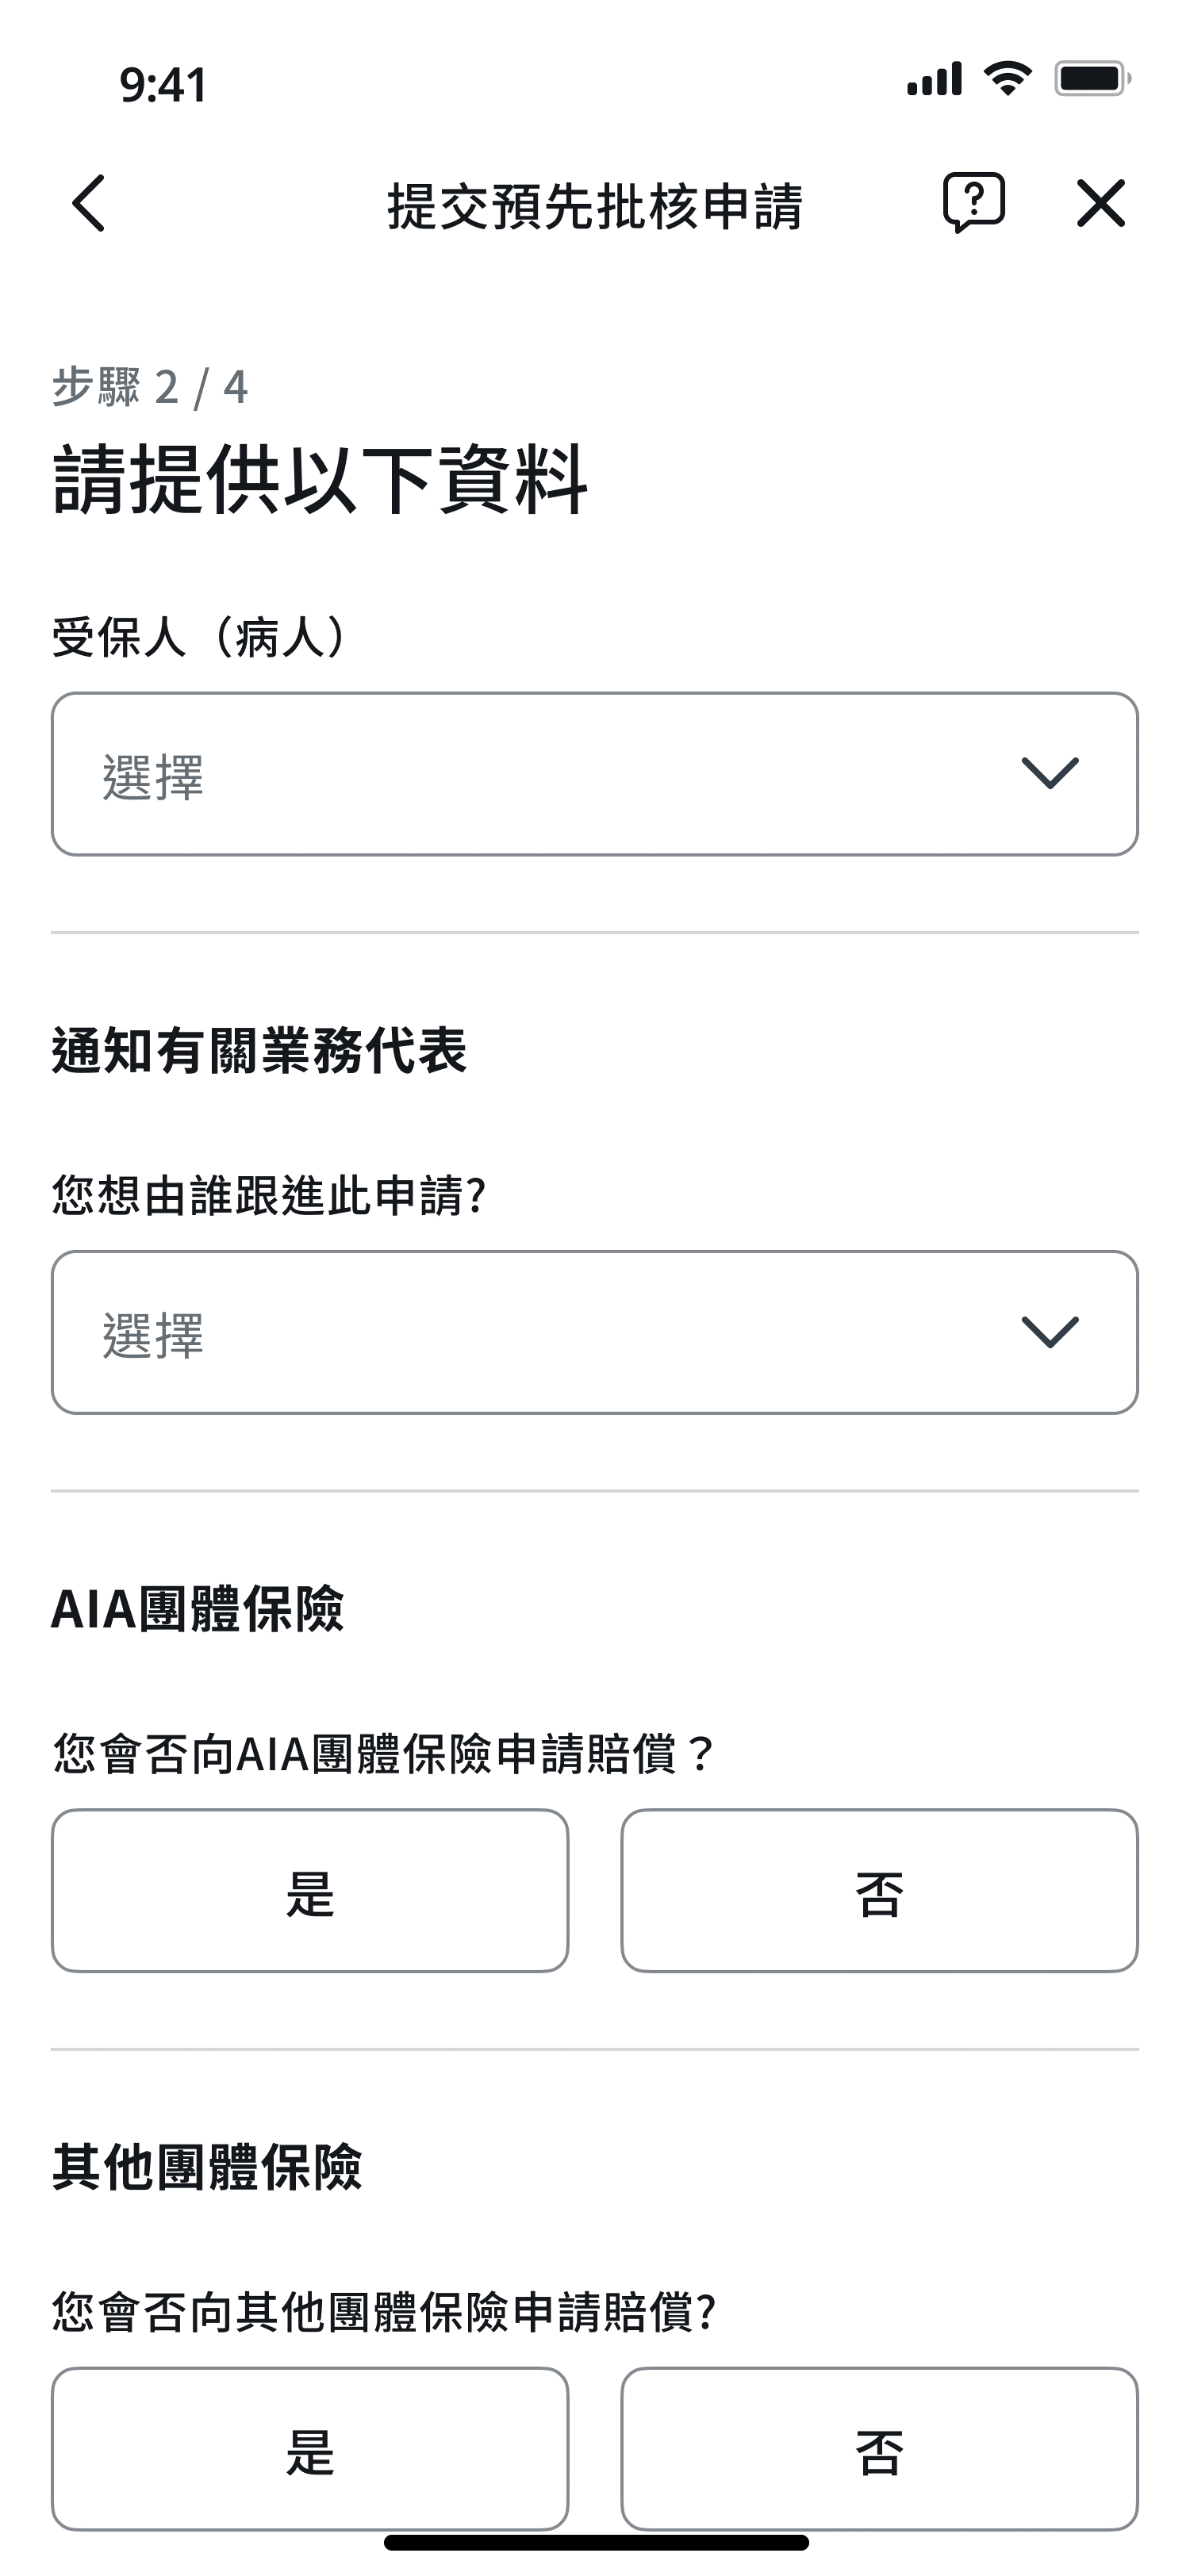Close the pre-approval application form
Image resolution: width=1190 pixels, height=2576 pixels.
(1100, 204)
